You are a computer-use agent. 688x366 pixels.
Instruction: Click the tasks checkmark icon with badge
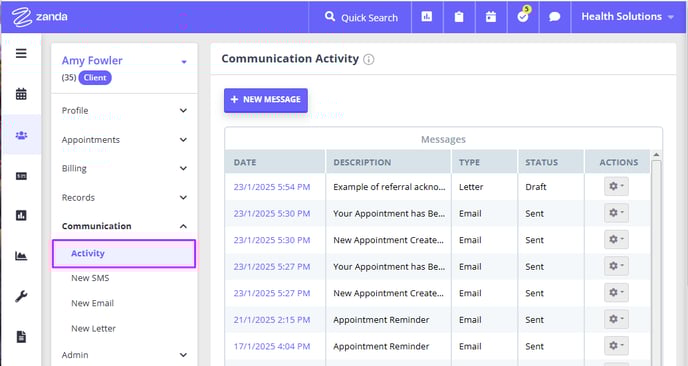[x=523, y=17]
